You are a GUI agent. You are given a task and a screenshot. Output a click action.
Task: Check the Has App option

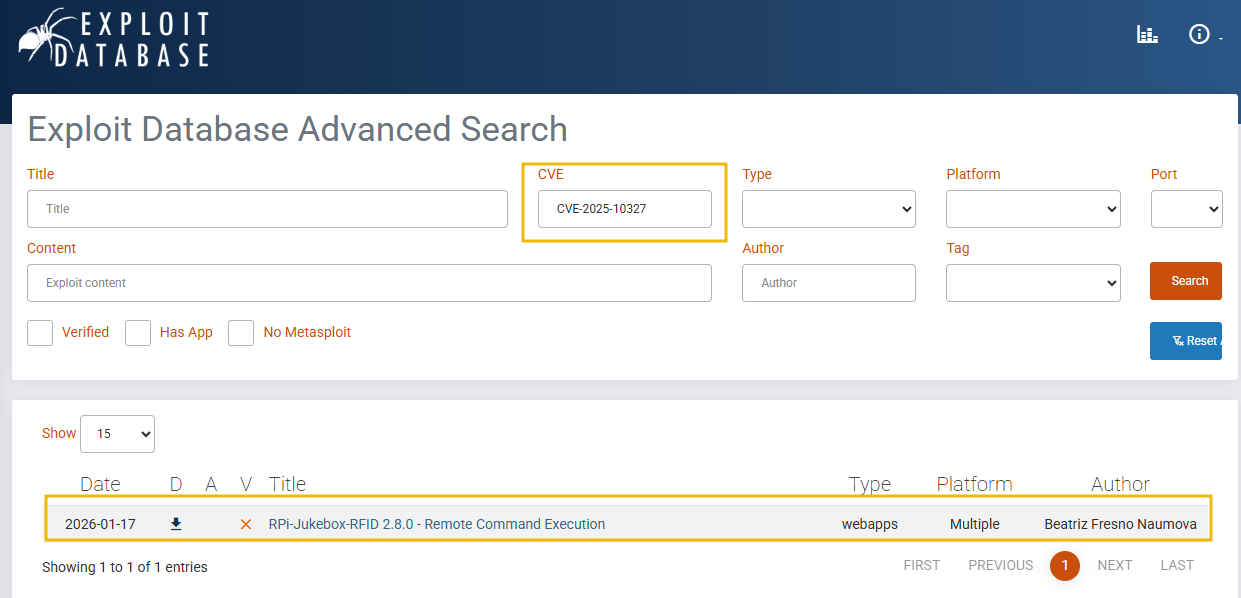pos(137,332)
